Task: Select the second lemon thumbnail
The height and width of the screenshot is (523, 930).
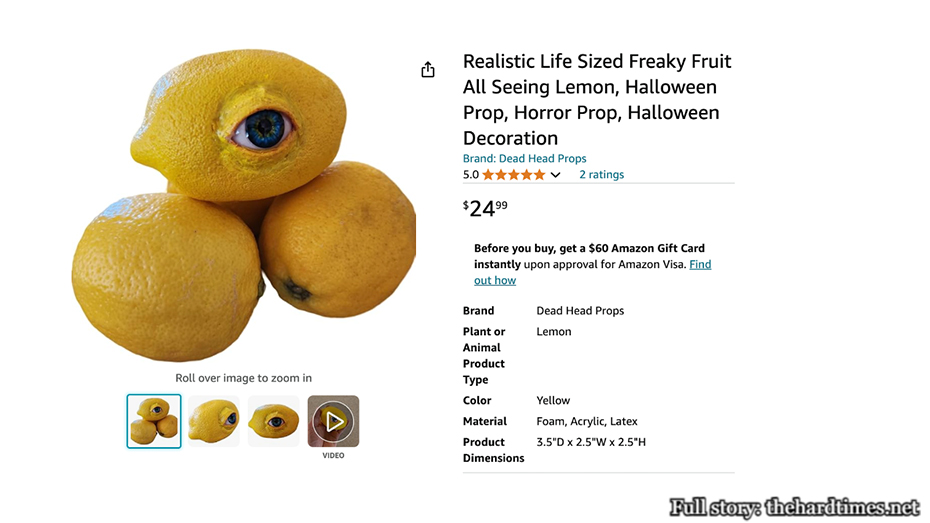Action: tap(214, 421)
